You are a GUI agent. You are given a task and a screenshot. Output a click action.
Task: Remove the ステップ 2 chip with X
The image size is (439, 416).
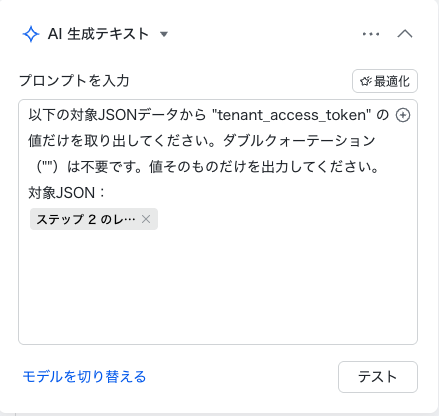point(146,219)
